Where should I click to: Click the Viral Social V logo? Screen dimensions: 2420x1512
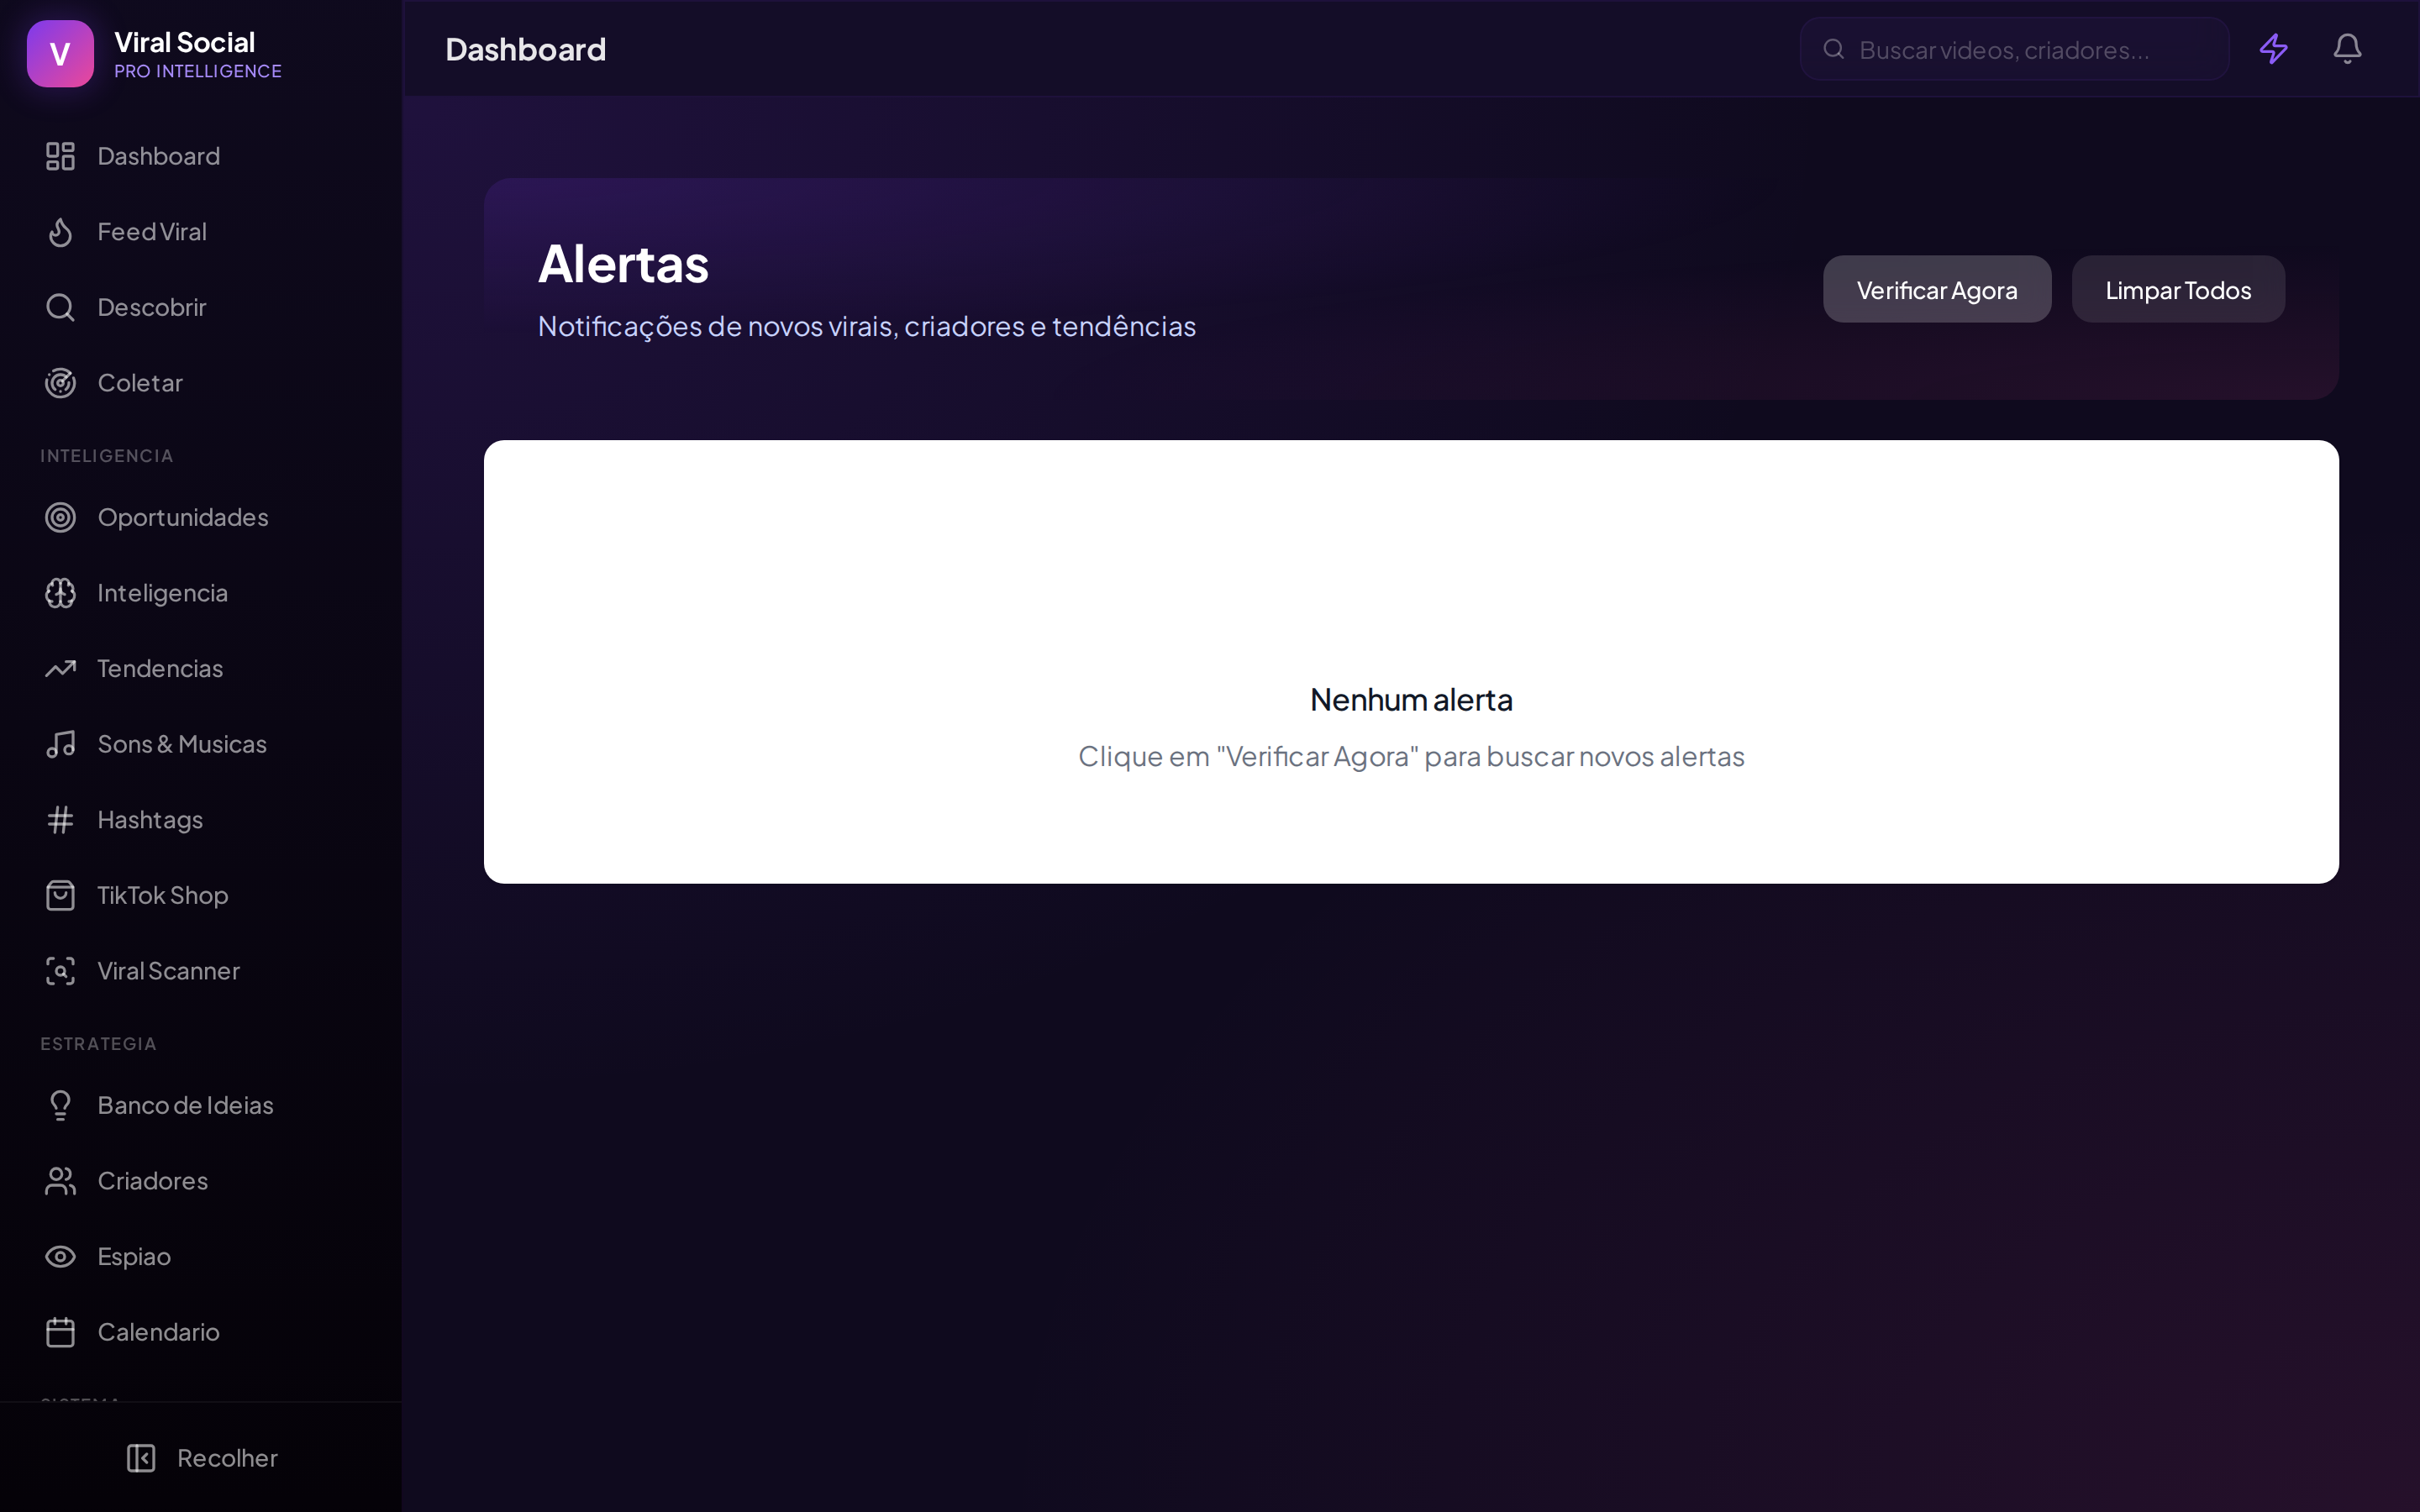click(60, 54)
